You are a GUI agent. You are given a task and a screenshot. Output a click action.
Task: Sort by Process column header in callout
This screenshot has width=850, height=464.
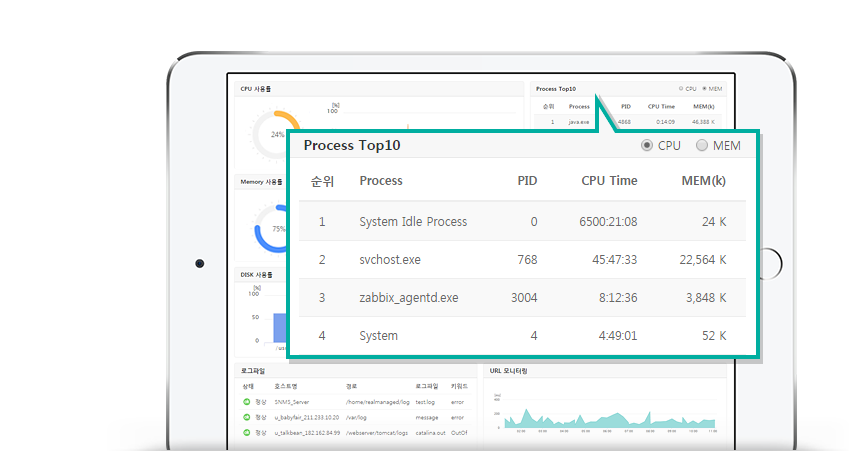(x=381, y=181)
